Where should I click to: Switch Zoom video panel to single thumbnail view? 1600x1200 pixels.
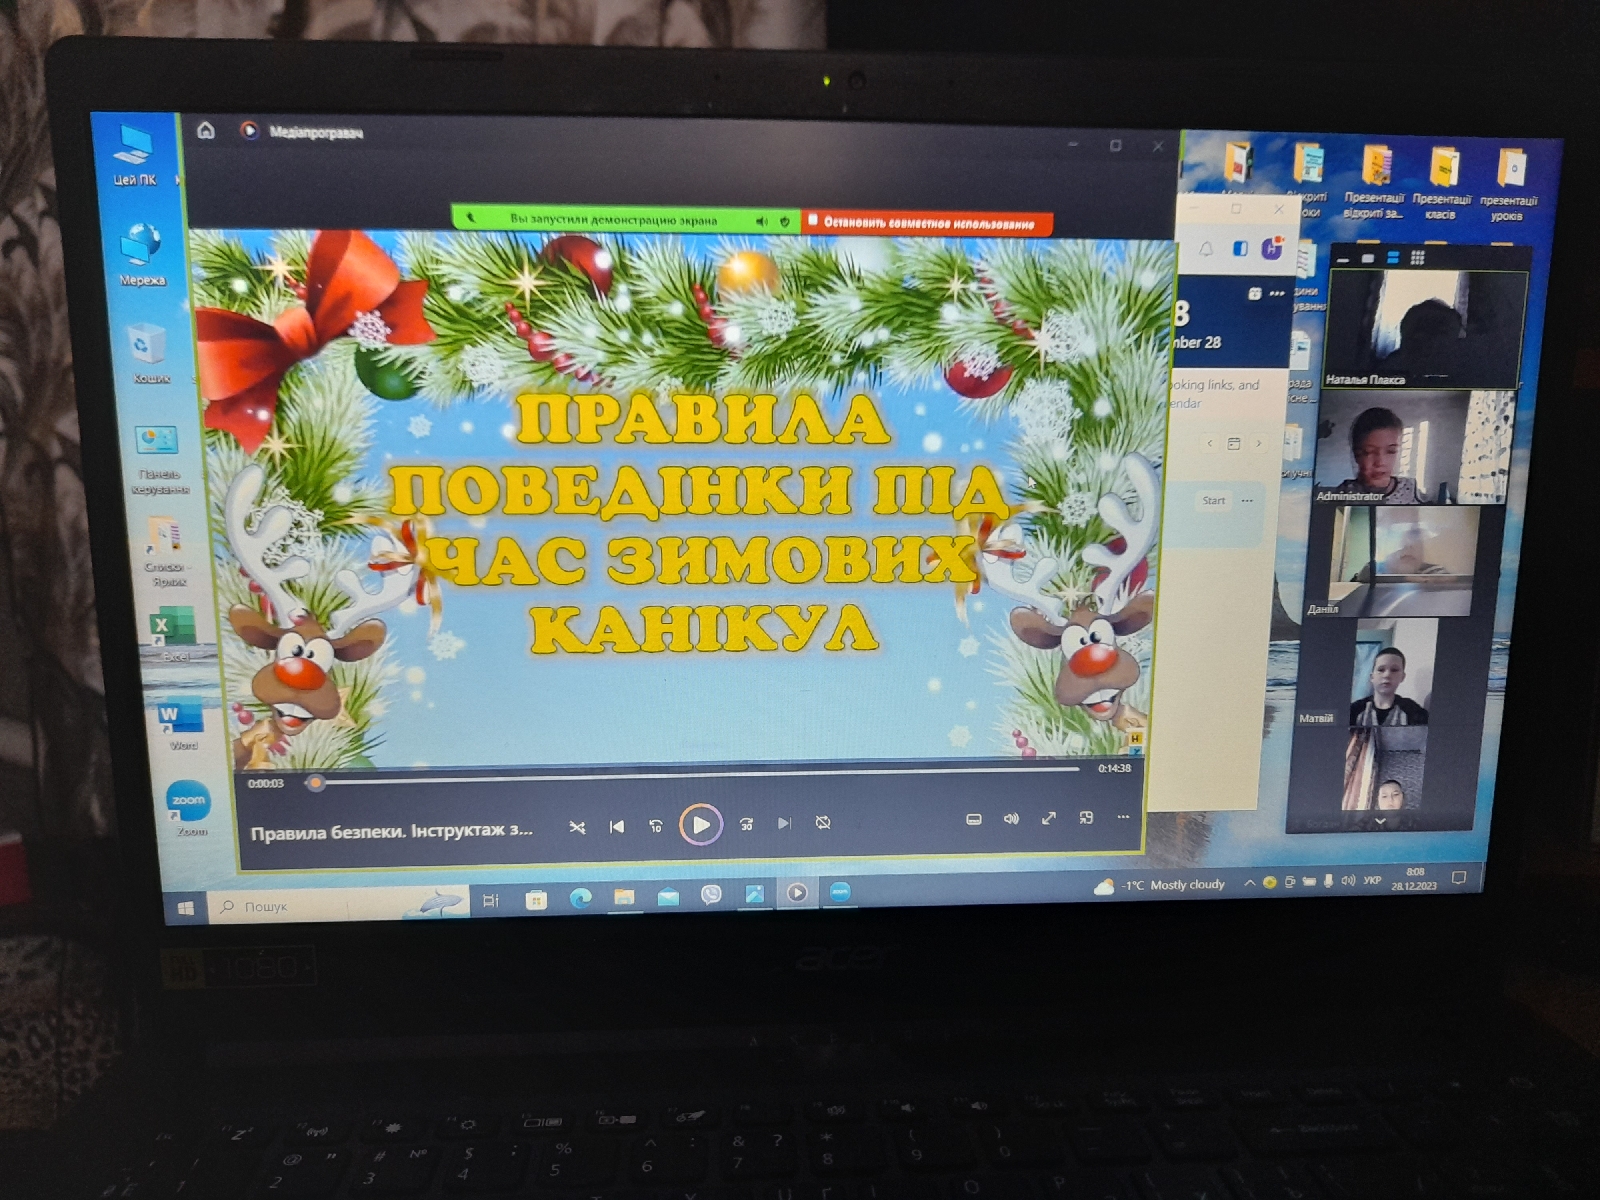click(1367, 258)
